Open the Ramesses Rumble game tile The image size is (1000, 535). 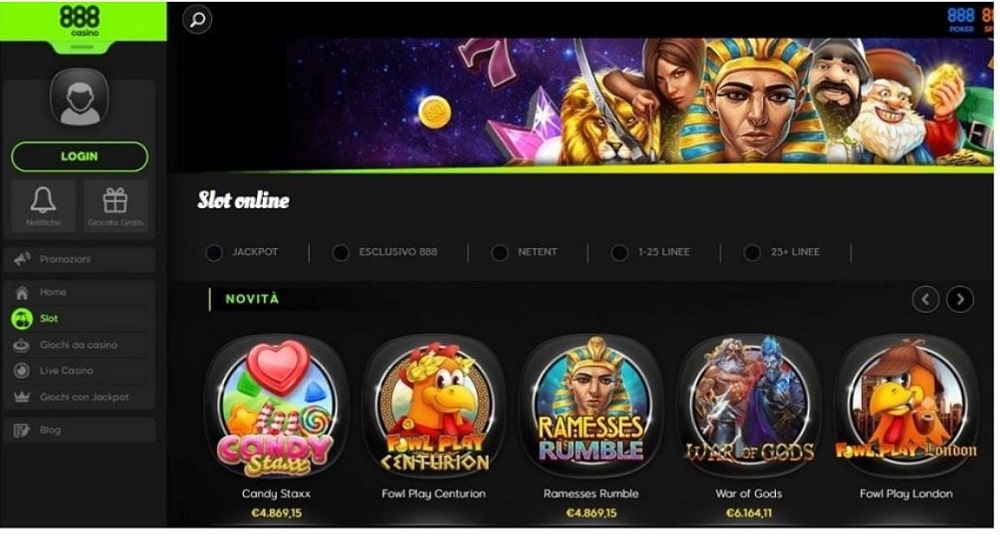click(x=591, y=407)
